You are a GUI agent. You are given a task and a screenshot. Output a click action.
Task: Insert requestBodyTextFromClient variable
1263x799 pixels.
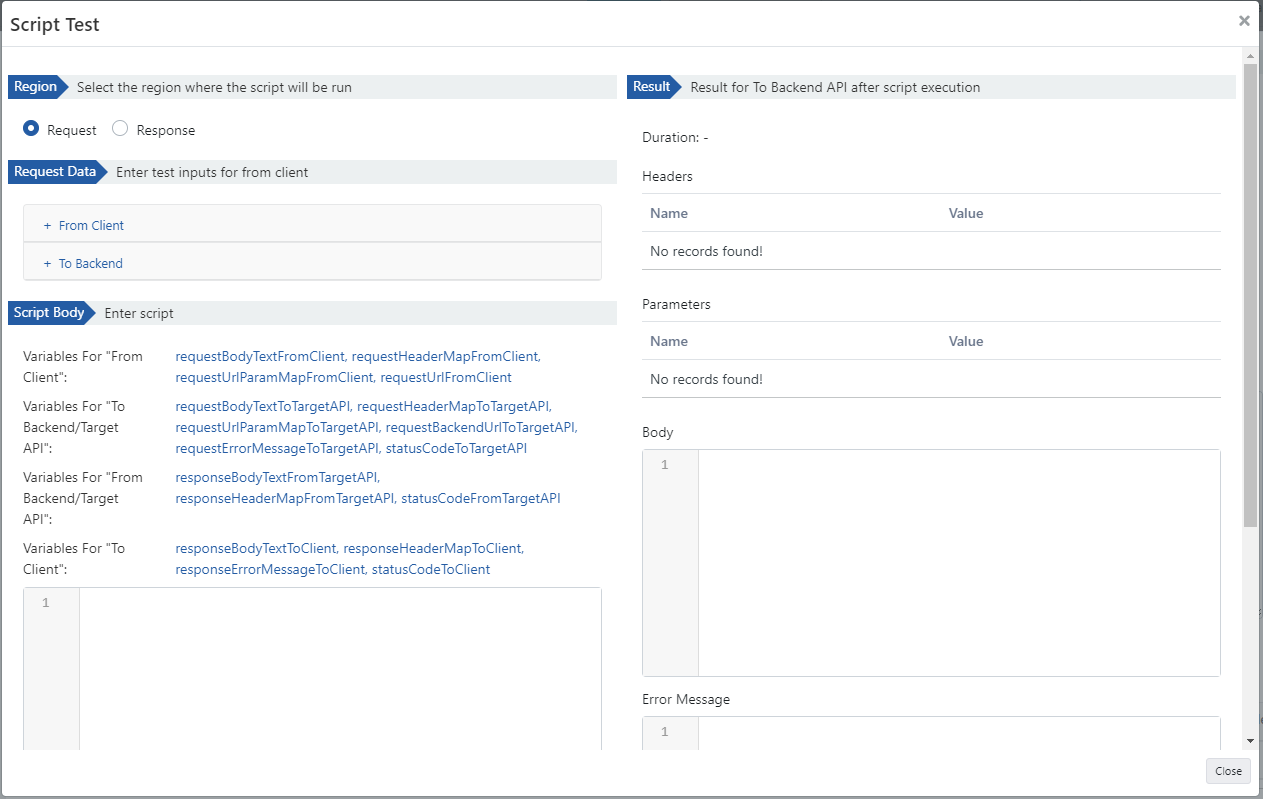260,356
